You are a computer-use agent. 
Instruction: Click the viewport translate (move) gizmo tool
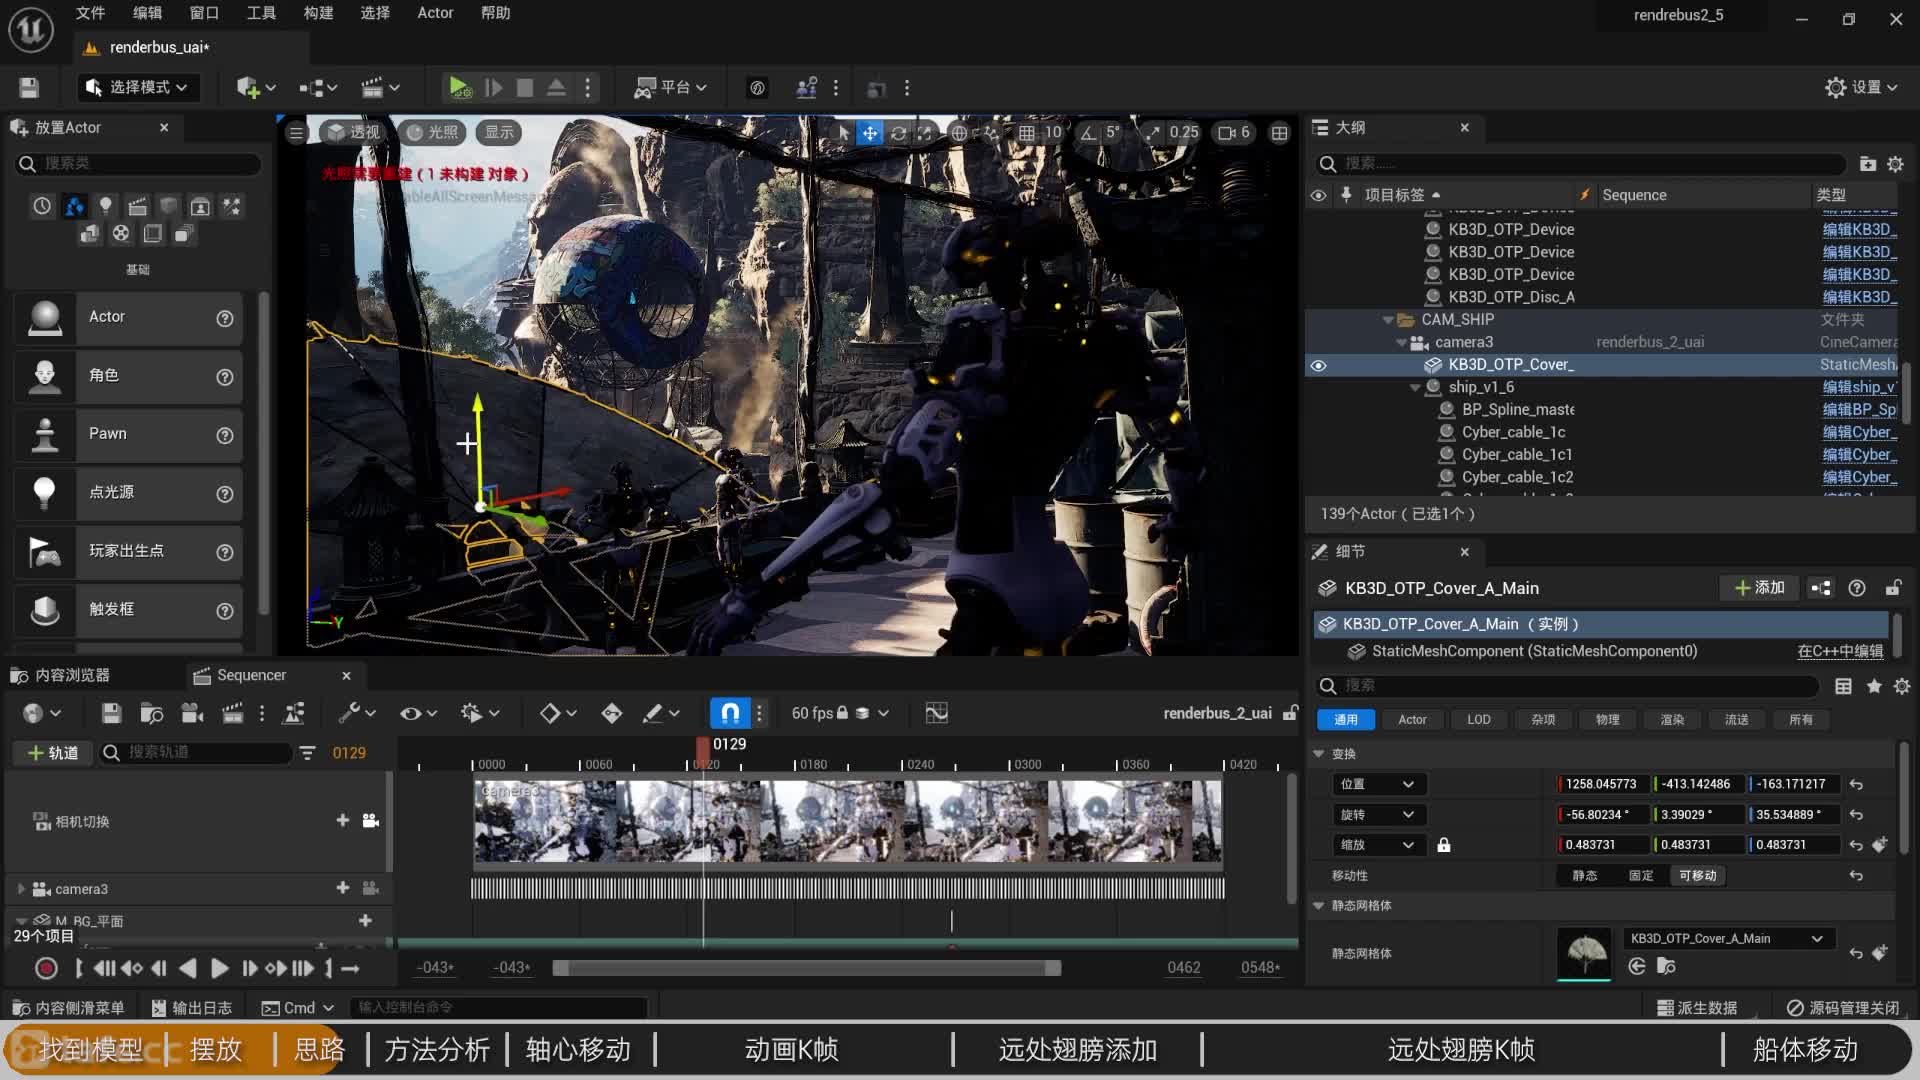tap(870, 133)
